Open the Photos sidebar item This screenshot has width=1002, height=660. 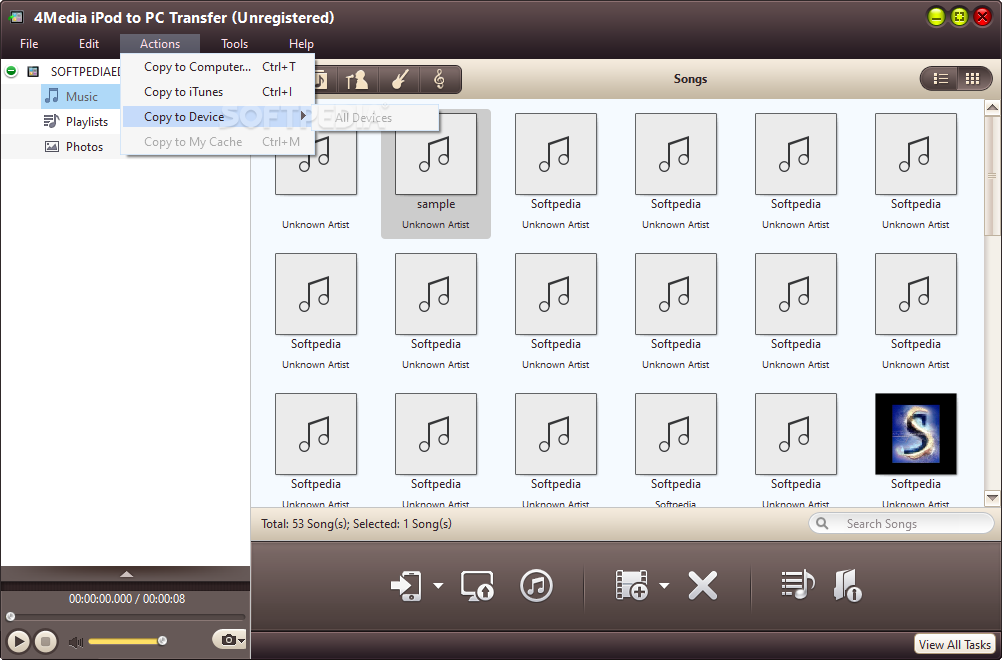(84, 146)
